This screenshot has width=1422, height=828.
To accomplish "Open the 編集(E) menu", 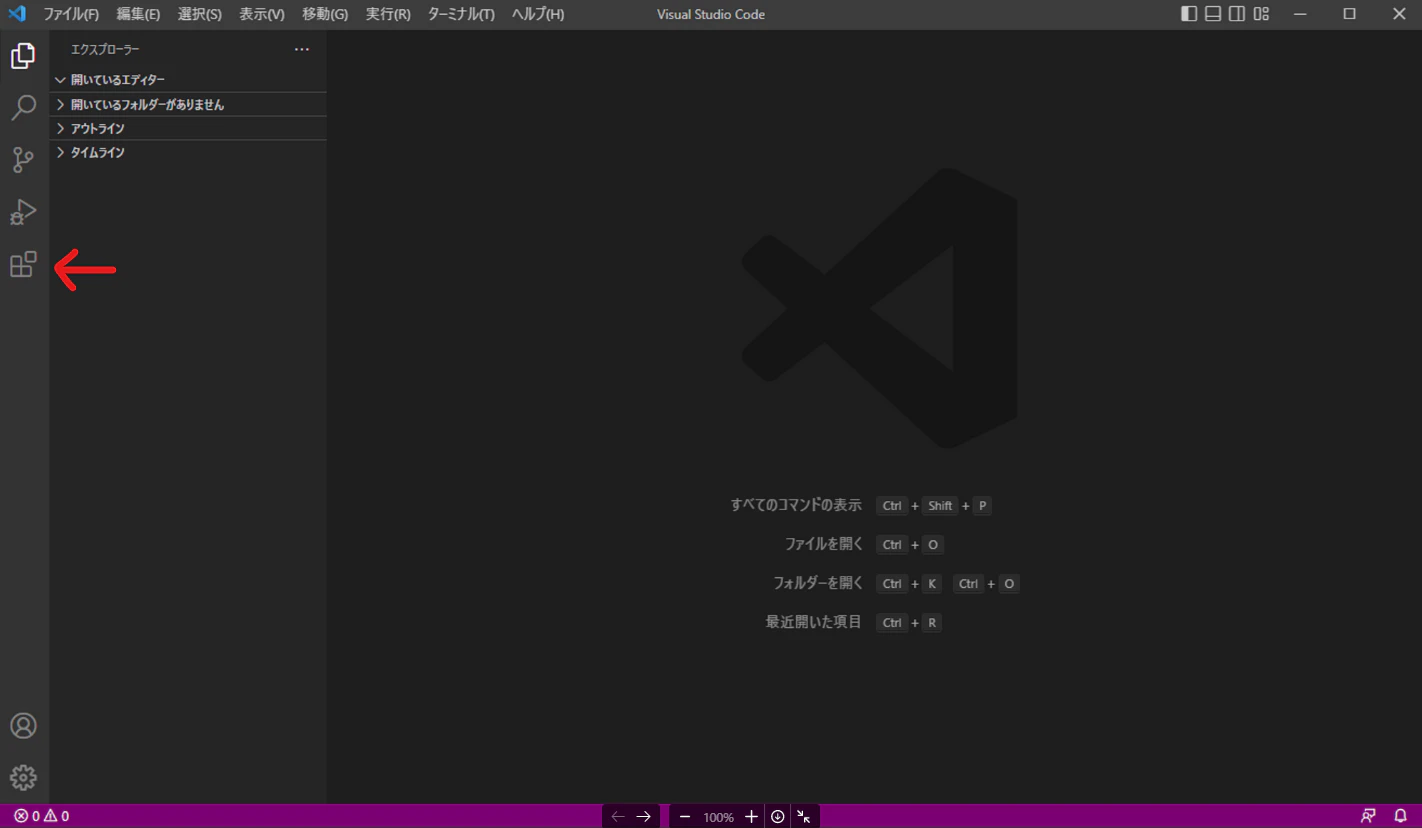I will pyautogui.click(x=138, y=14).
